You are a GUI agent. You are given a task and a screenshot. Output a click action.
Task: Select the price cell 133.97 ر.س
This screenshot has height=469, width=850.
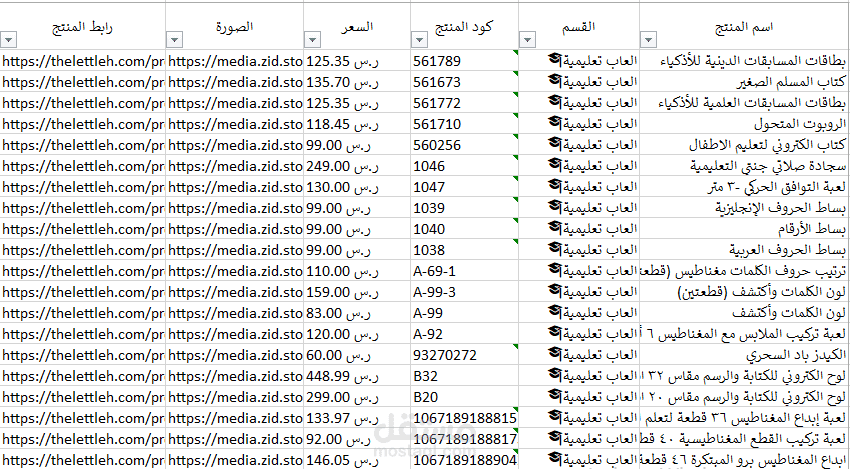click(357, 418)
